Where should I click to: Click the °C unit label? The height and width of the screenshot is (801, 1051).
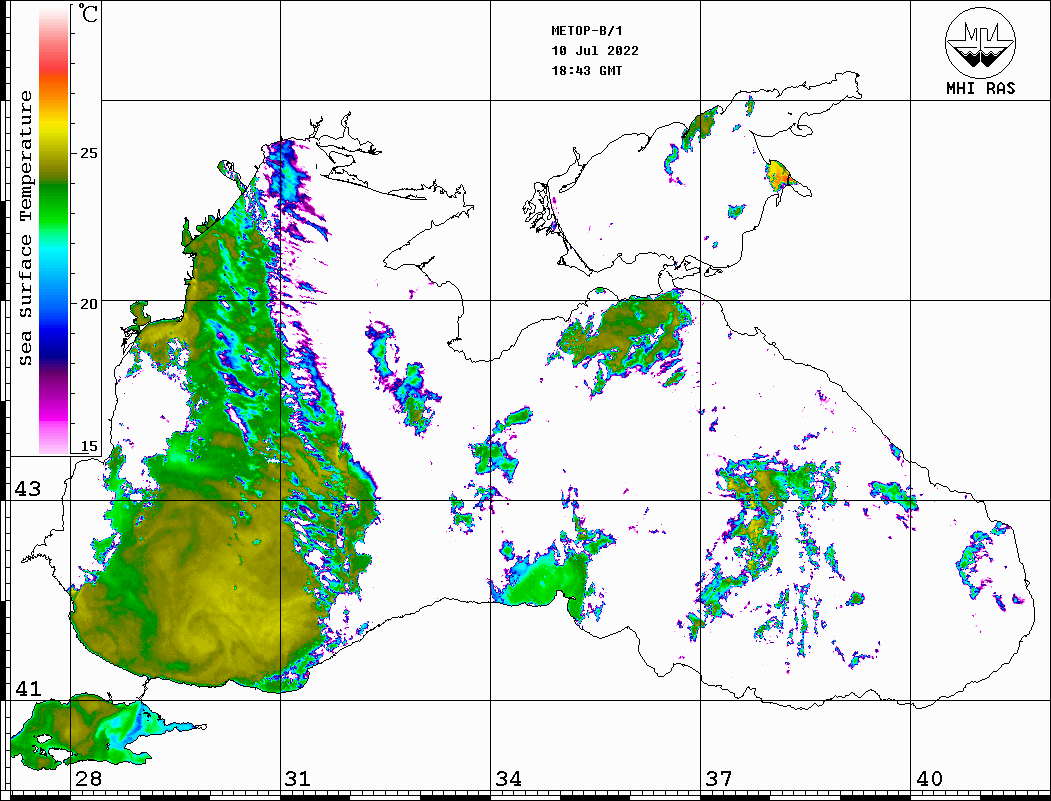88,13
